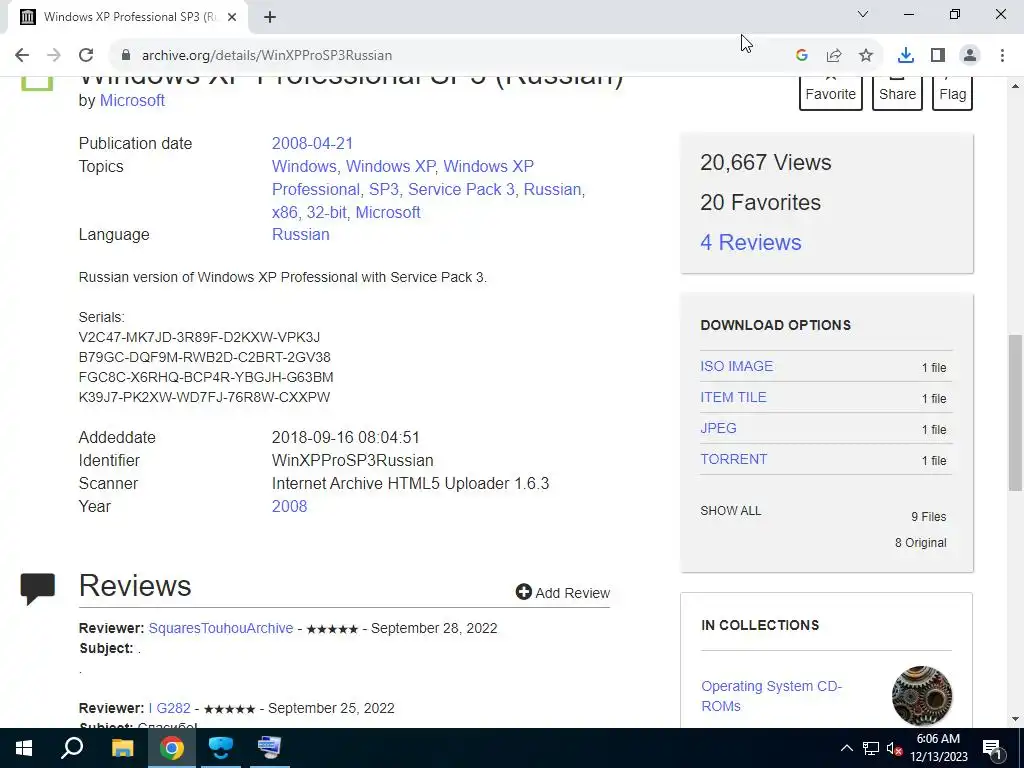Select the Windows XP Professional SP3 tab

point(127,17)
